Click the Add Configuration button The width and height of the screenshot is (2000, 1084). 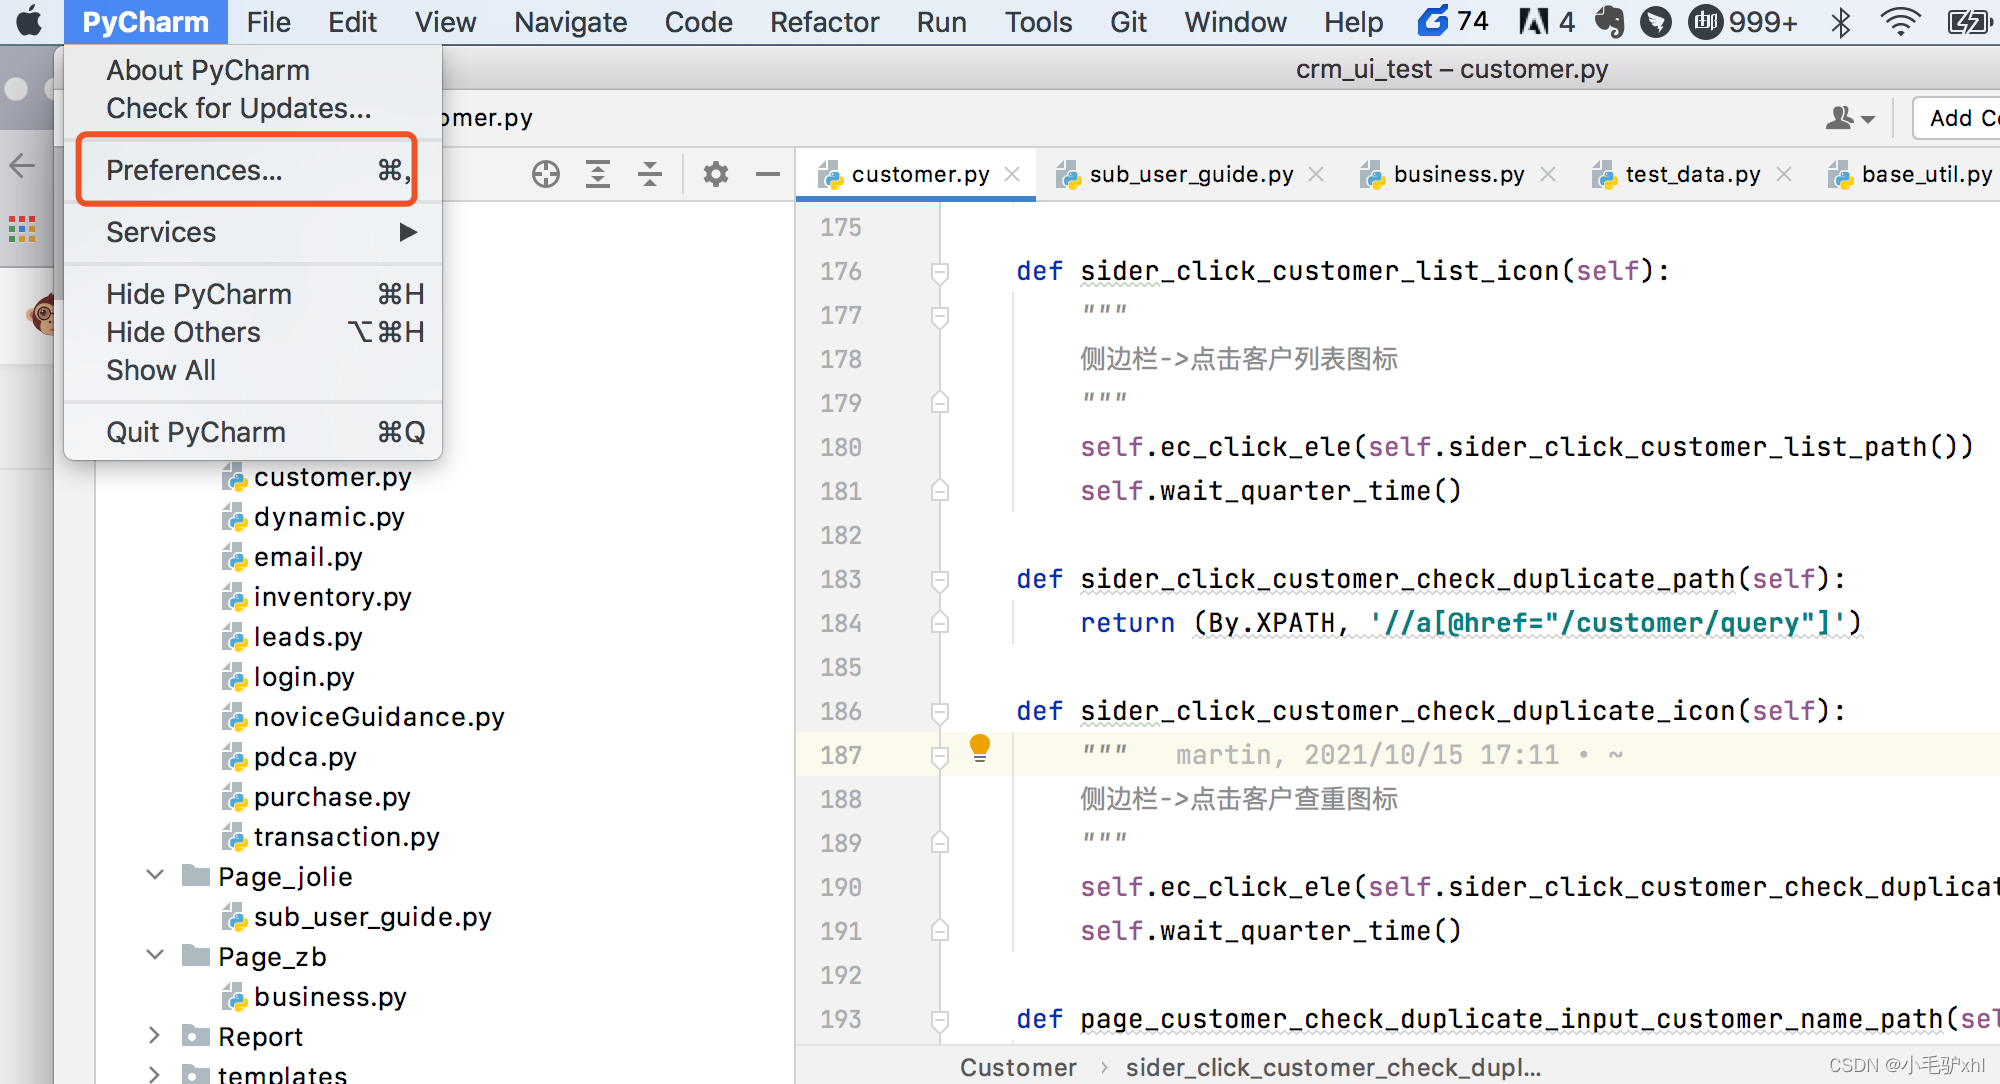click(1960, 118)
